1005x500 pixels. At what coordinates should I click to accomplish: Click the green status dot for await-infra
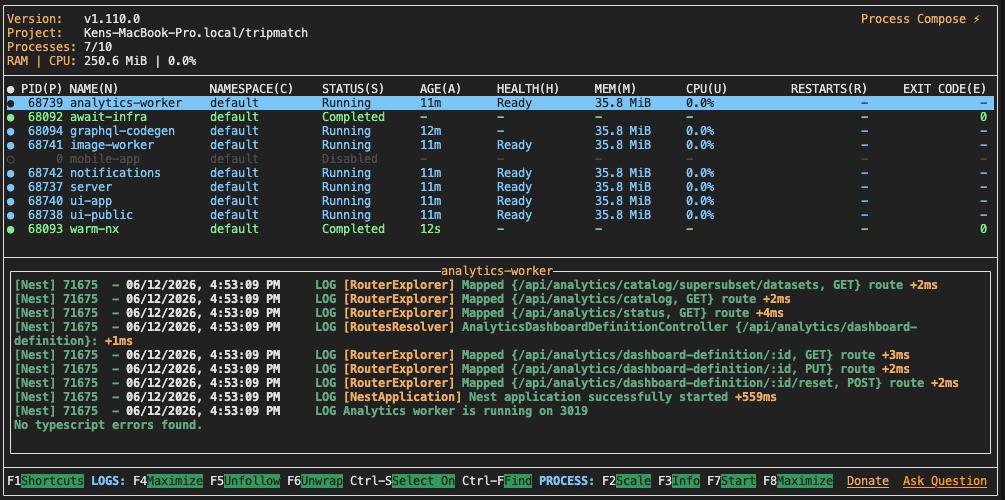click(x=10, y=117)
